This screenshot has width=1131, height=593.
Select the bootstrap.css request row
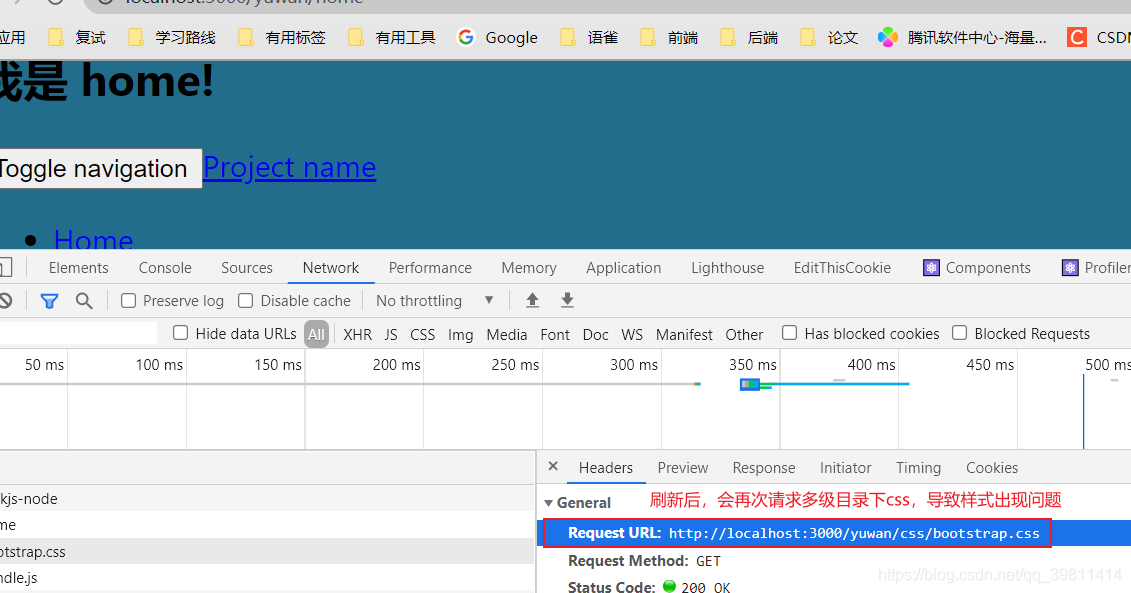click(x=267, y=552)
